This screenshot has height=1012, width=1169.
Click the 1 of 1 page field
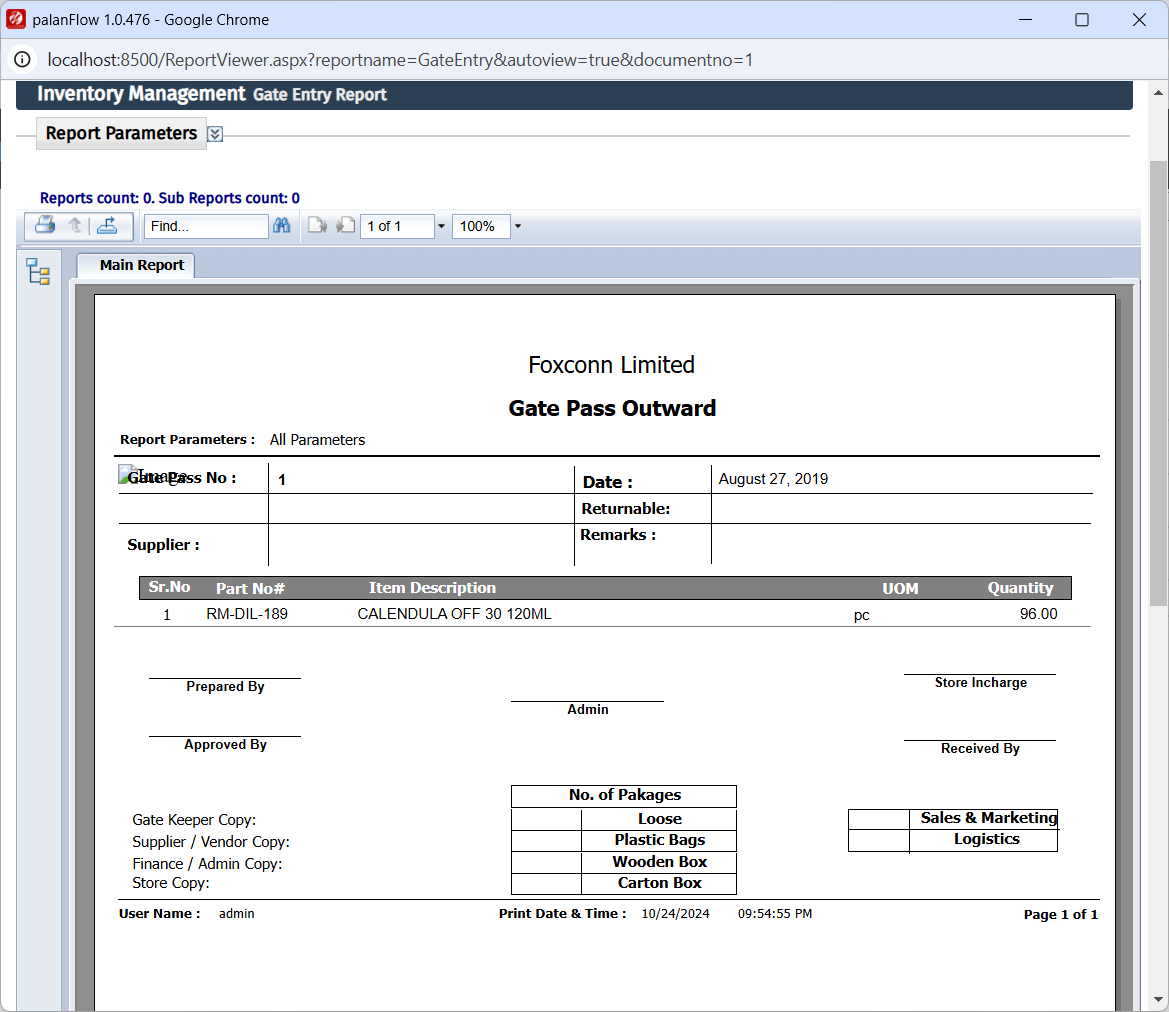pyautogui.click(x=397, y=226)
